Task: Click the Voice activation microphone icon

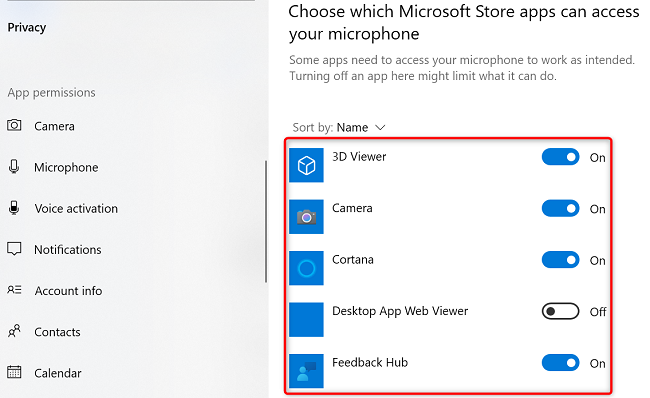Action: [14, 208]
